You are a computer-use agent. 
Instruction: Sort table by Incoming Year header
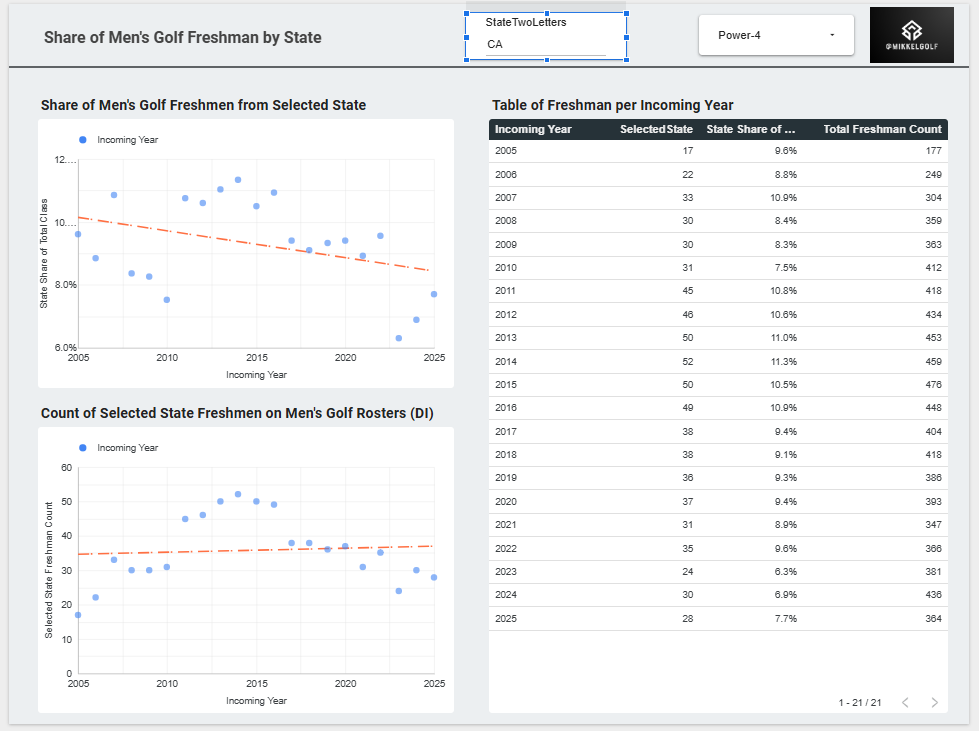[533, 129]
